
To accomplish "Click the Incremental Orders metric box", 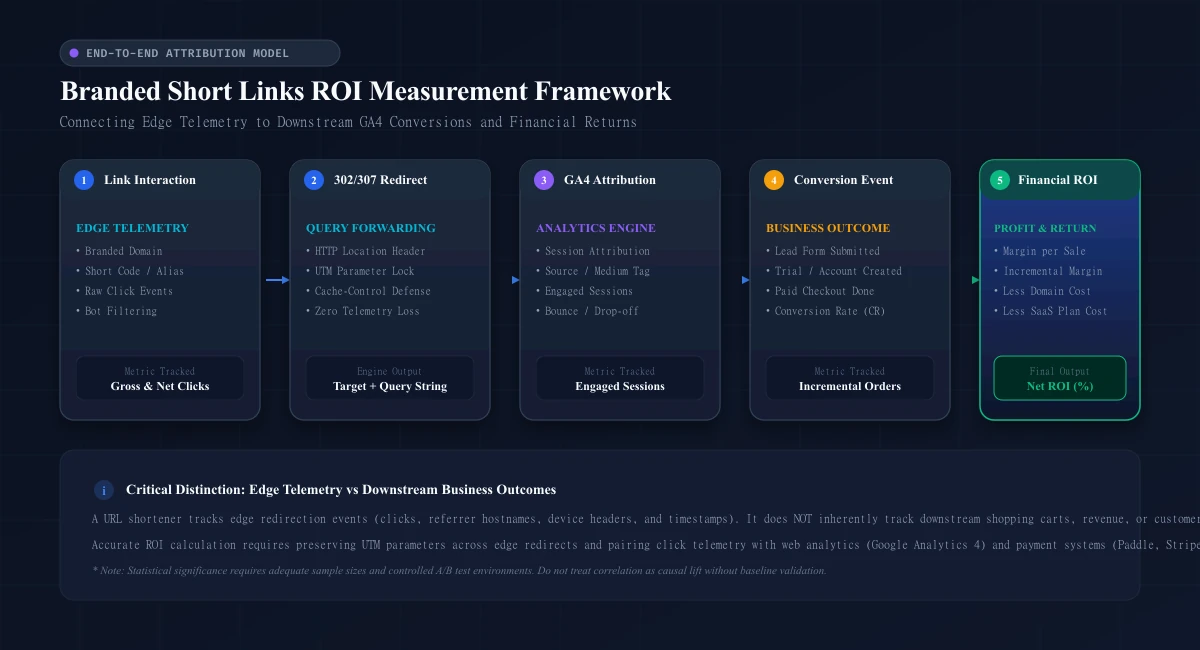I will click(x=850, y=378).
